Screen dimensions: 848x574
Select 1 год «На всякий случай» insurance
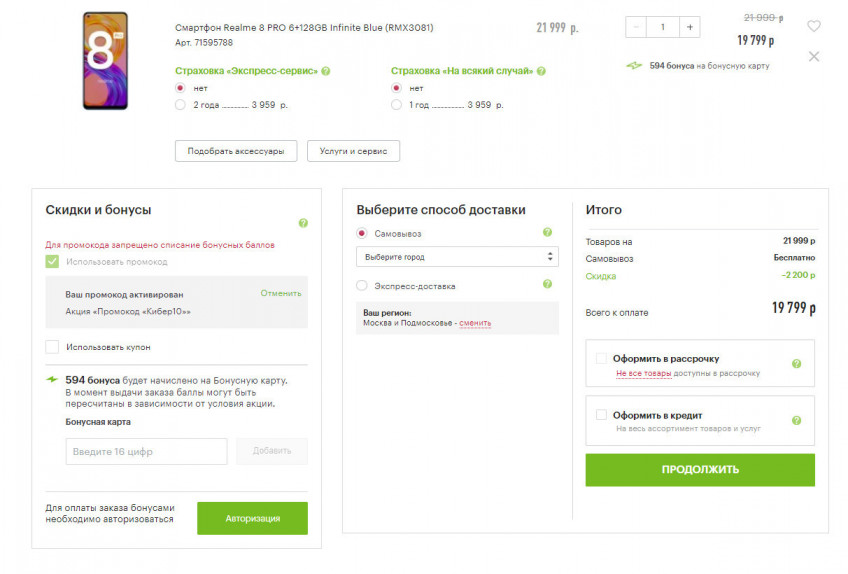tap(397, 104)
